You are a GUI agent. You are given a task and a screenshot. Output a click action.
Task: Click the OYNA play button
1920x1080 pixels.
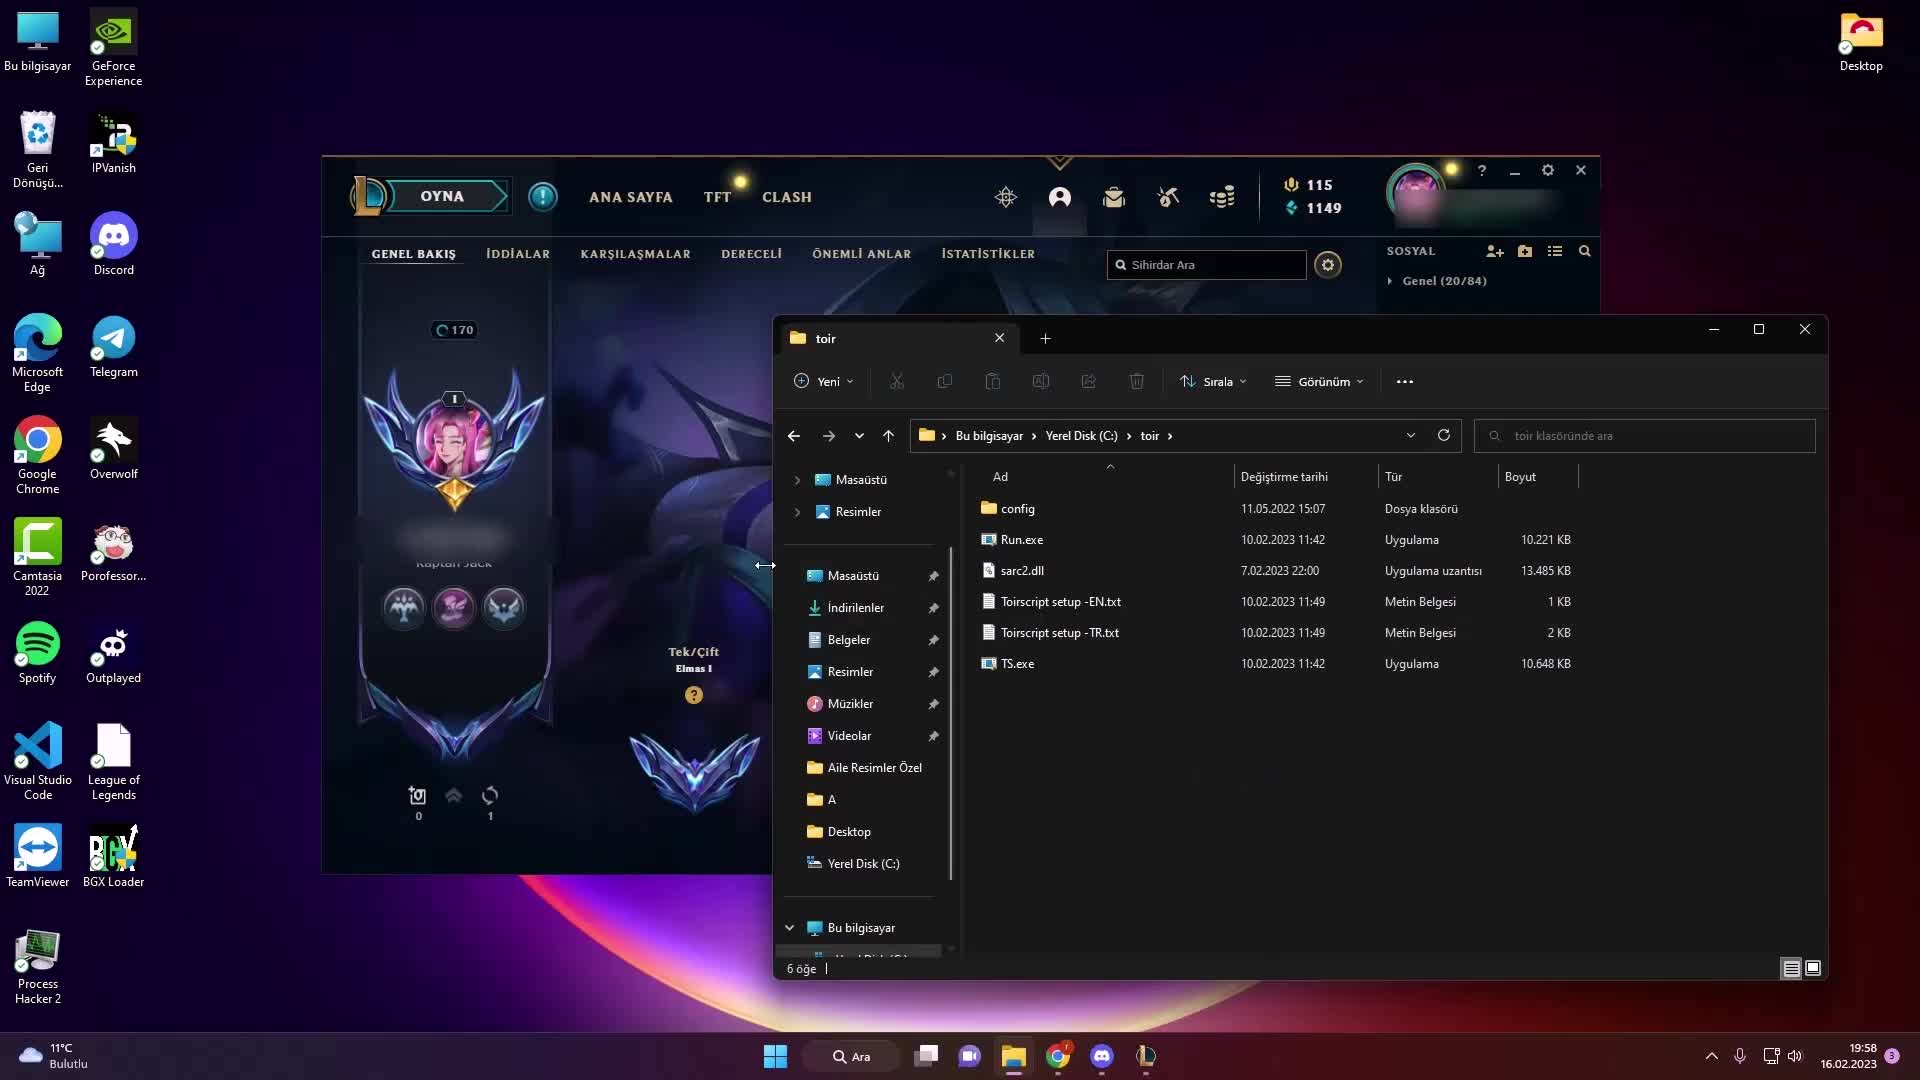pos(443,196)
